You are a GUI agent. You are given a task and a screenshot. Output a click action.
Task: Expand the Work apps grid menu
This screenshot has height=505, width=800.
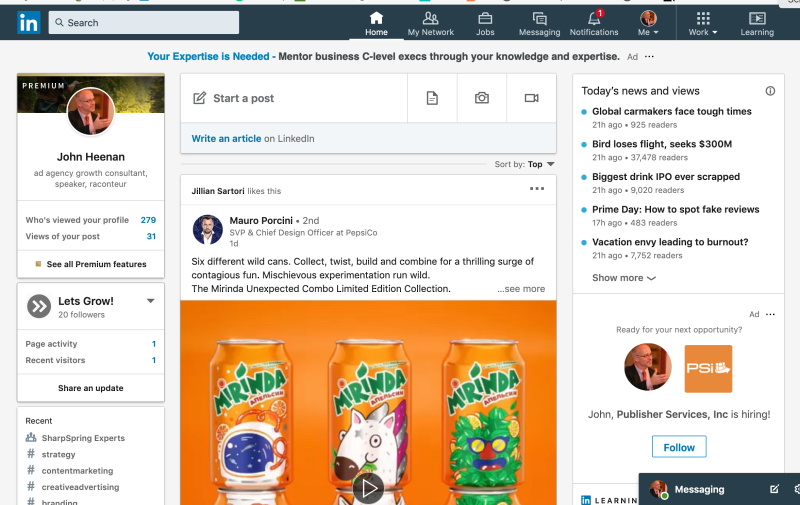point(703,24)
